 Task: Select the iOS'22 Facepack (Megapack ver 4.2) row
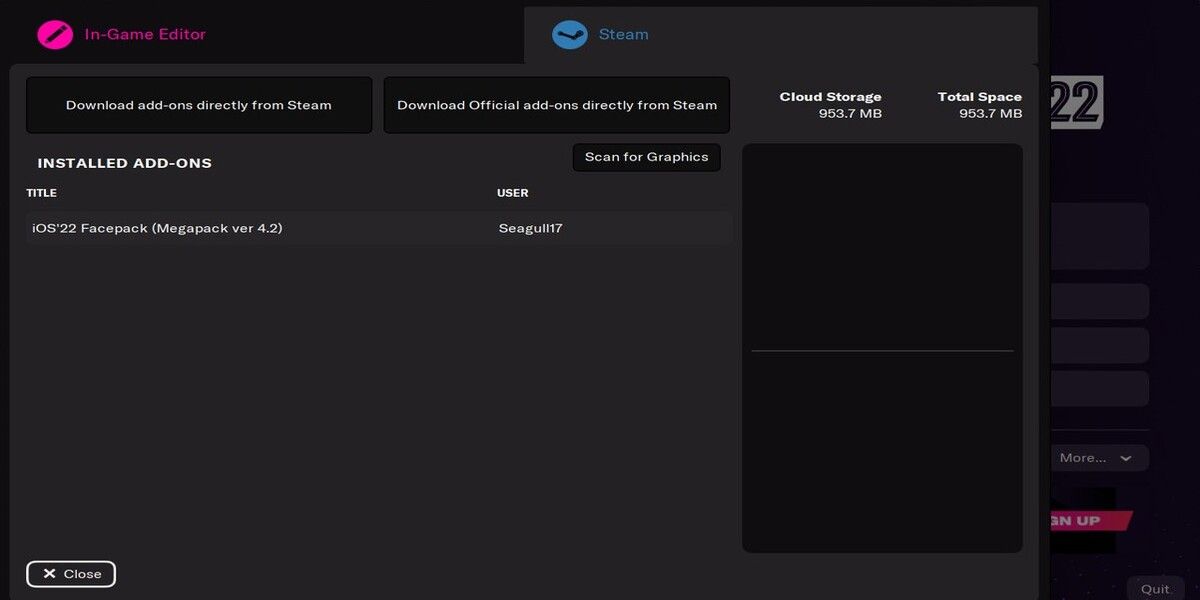[379, 228]
